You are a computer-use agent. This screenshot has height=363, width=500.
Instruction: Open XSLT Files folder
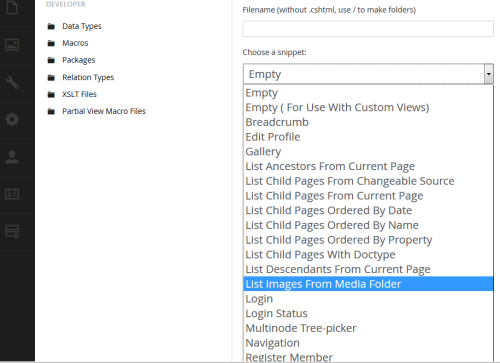click(79, 94)
